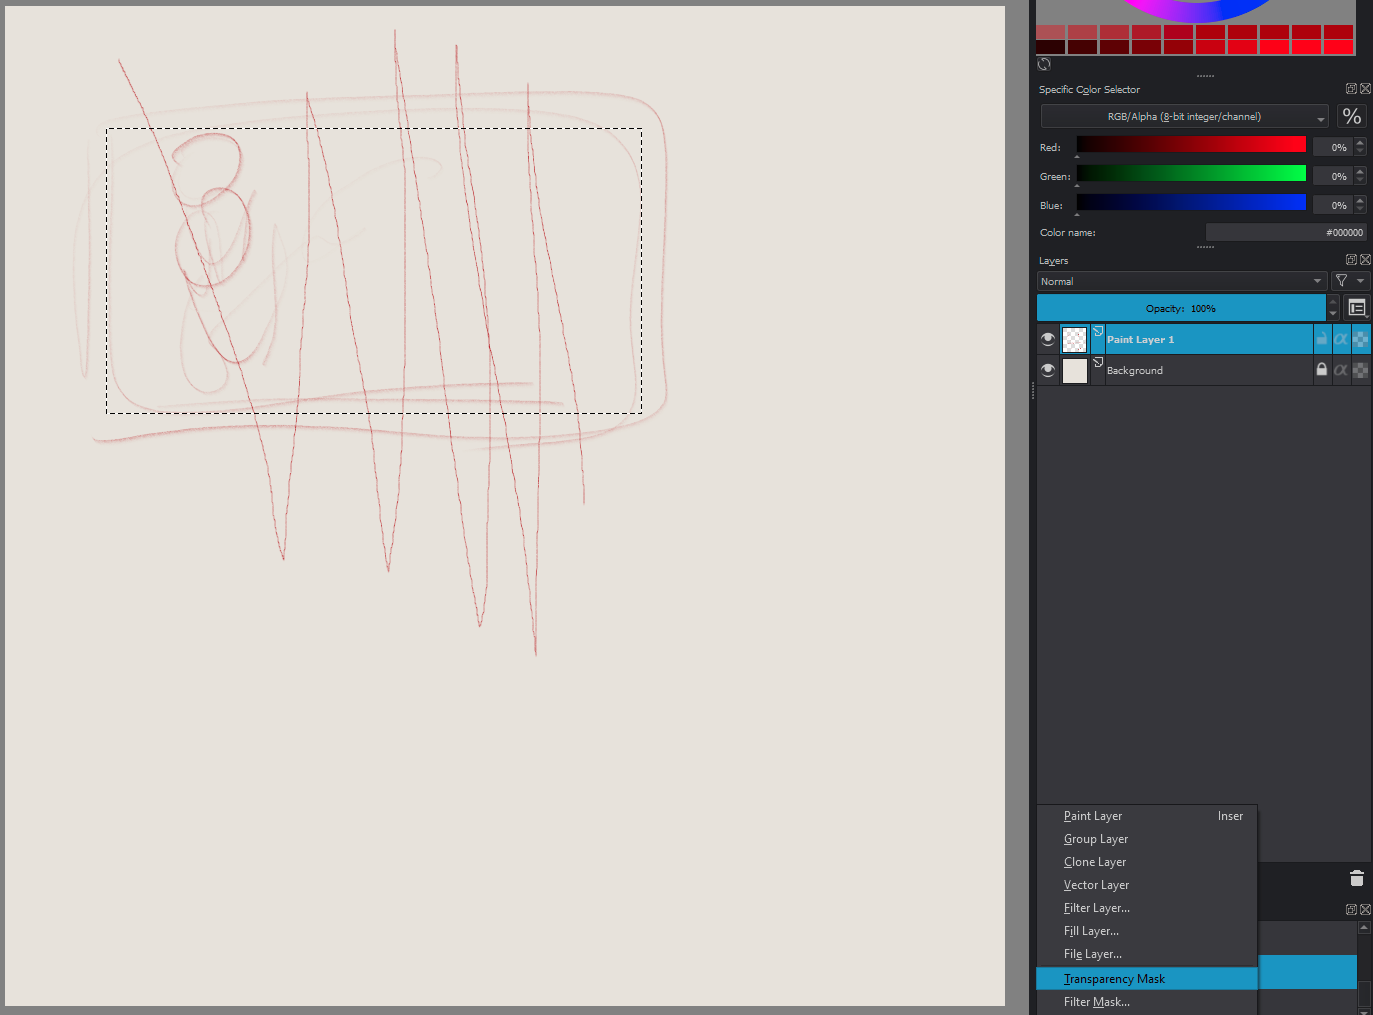Increase the Red value with up arrow

[1360, 143]
